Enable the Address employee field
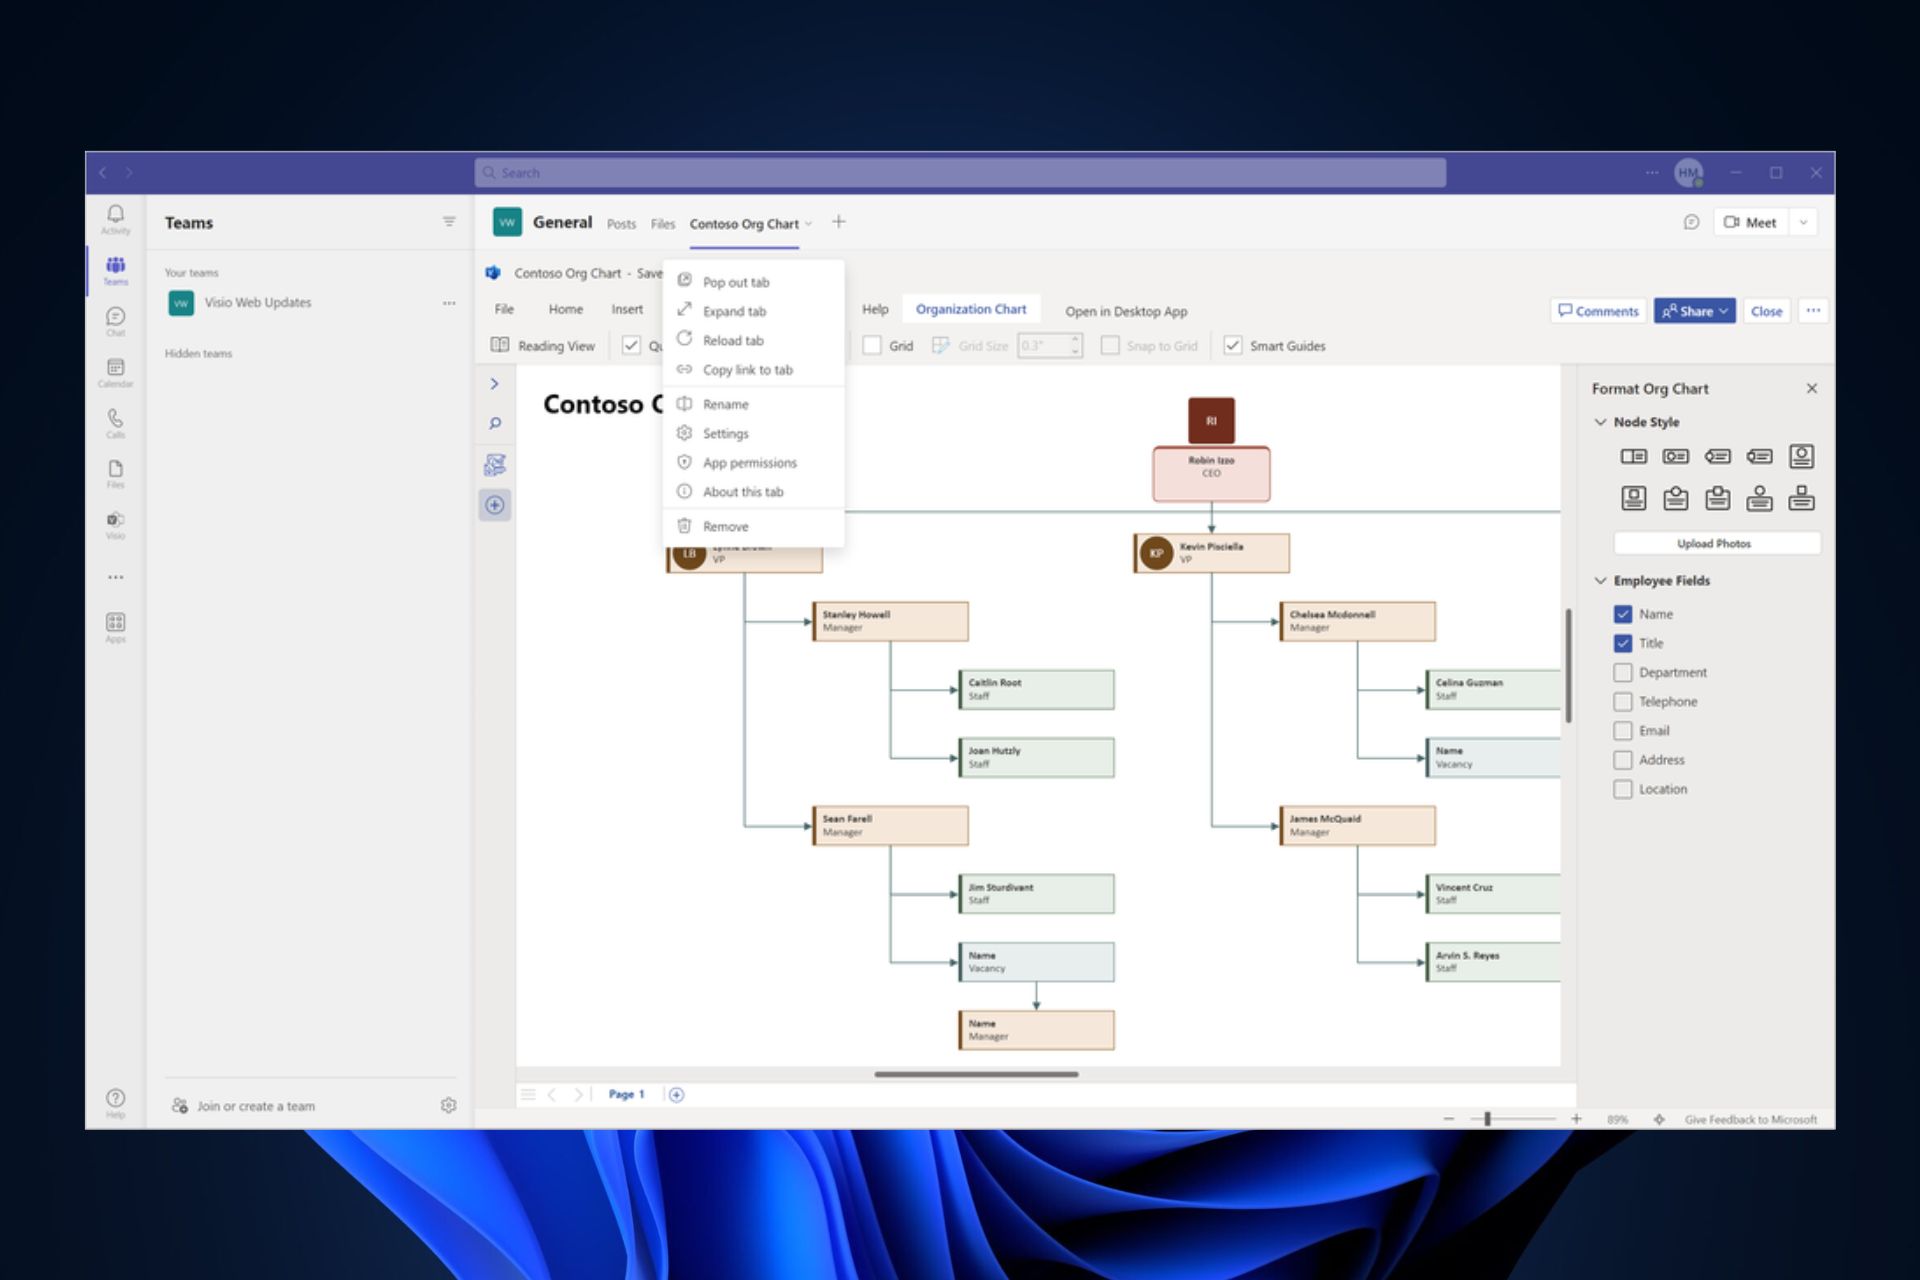The height and width of the screenshot is (1280, 1920). [x=1623, y=760]
